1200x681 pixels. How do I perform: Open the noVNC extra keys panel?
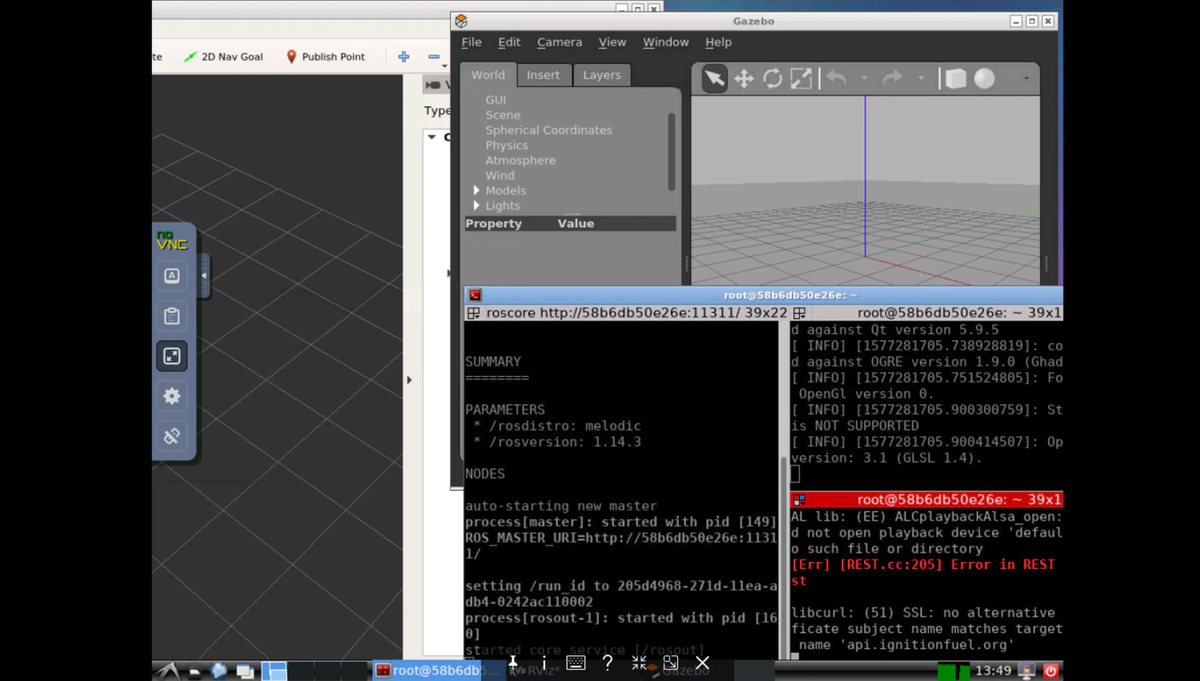172,276
